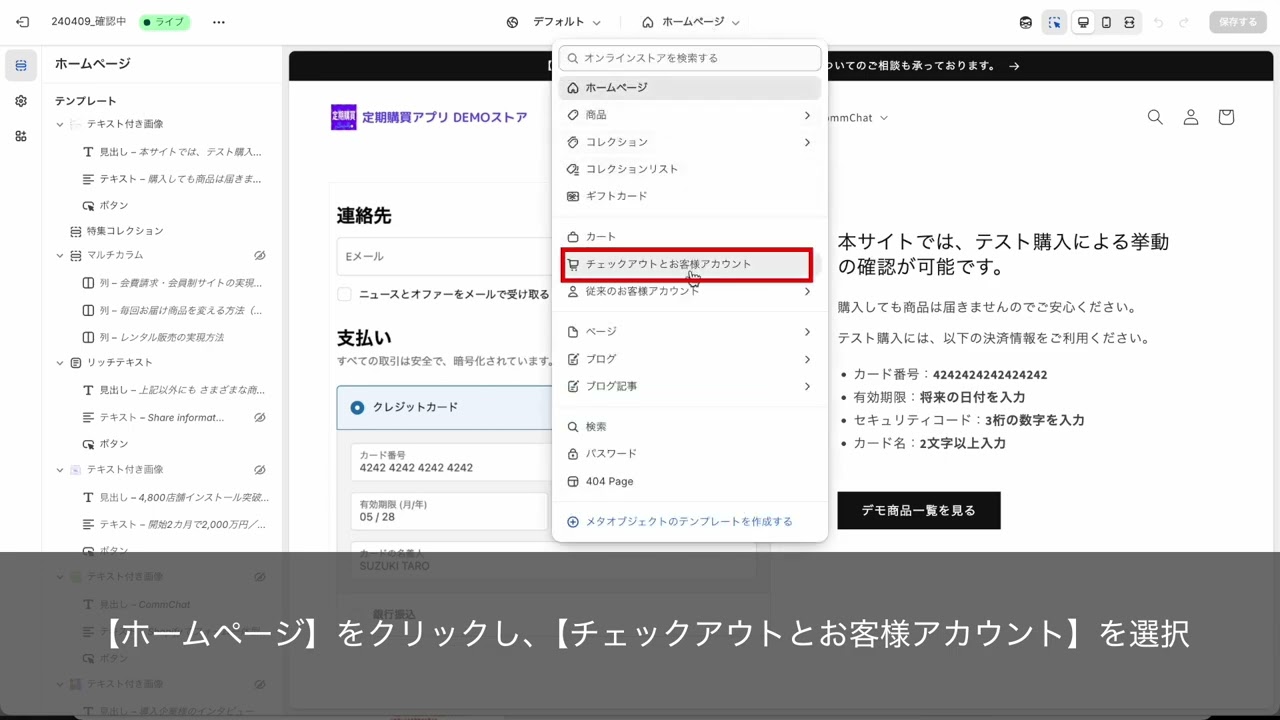The width and height of the screenshot is (1280, 720).
Task: Click the store search magnifier icon
Action: point(1155,117)
